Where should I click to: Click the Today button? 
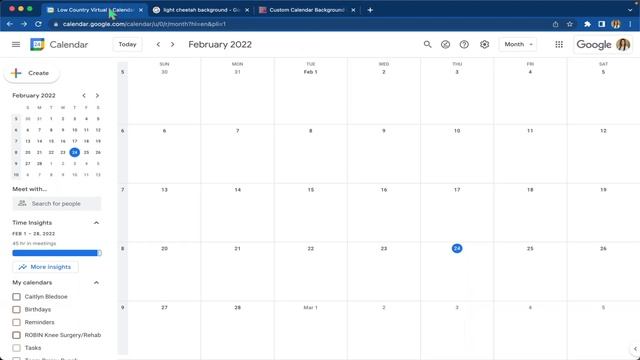click(x=127, y=44)
